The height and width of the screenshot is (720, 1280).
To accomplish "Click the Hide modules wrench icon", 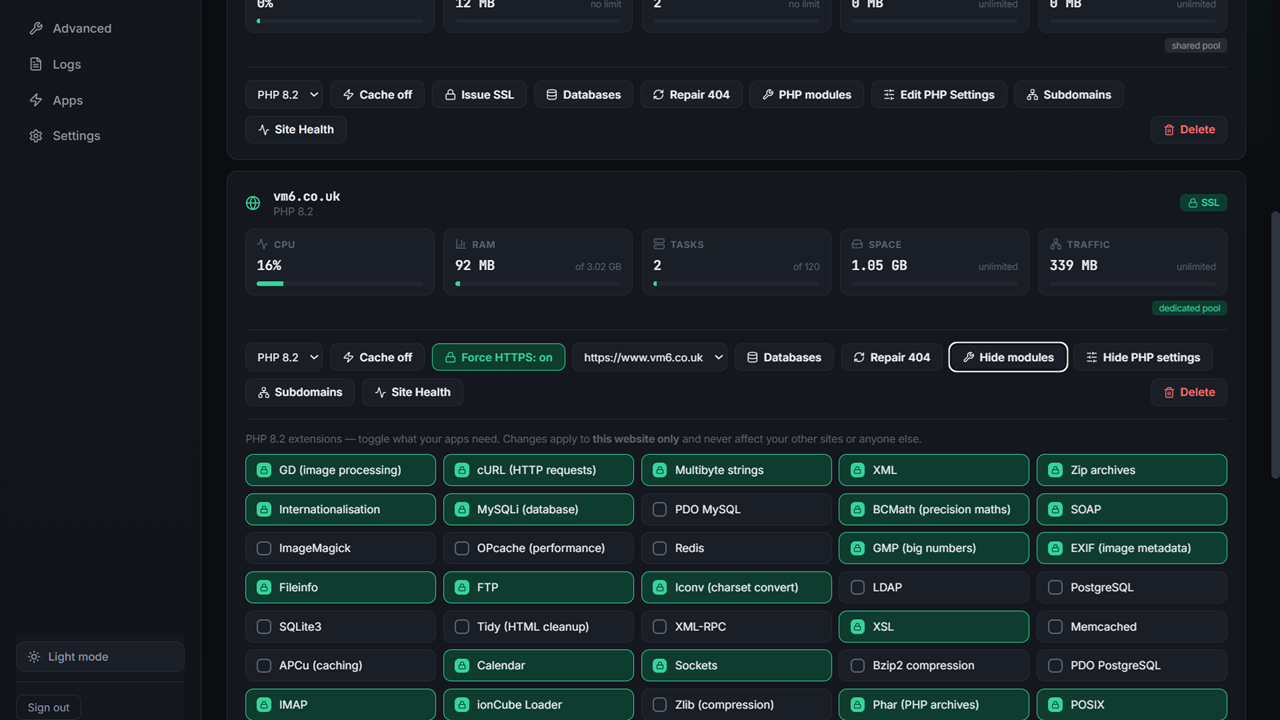I will [x=968, y=357].
